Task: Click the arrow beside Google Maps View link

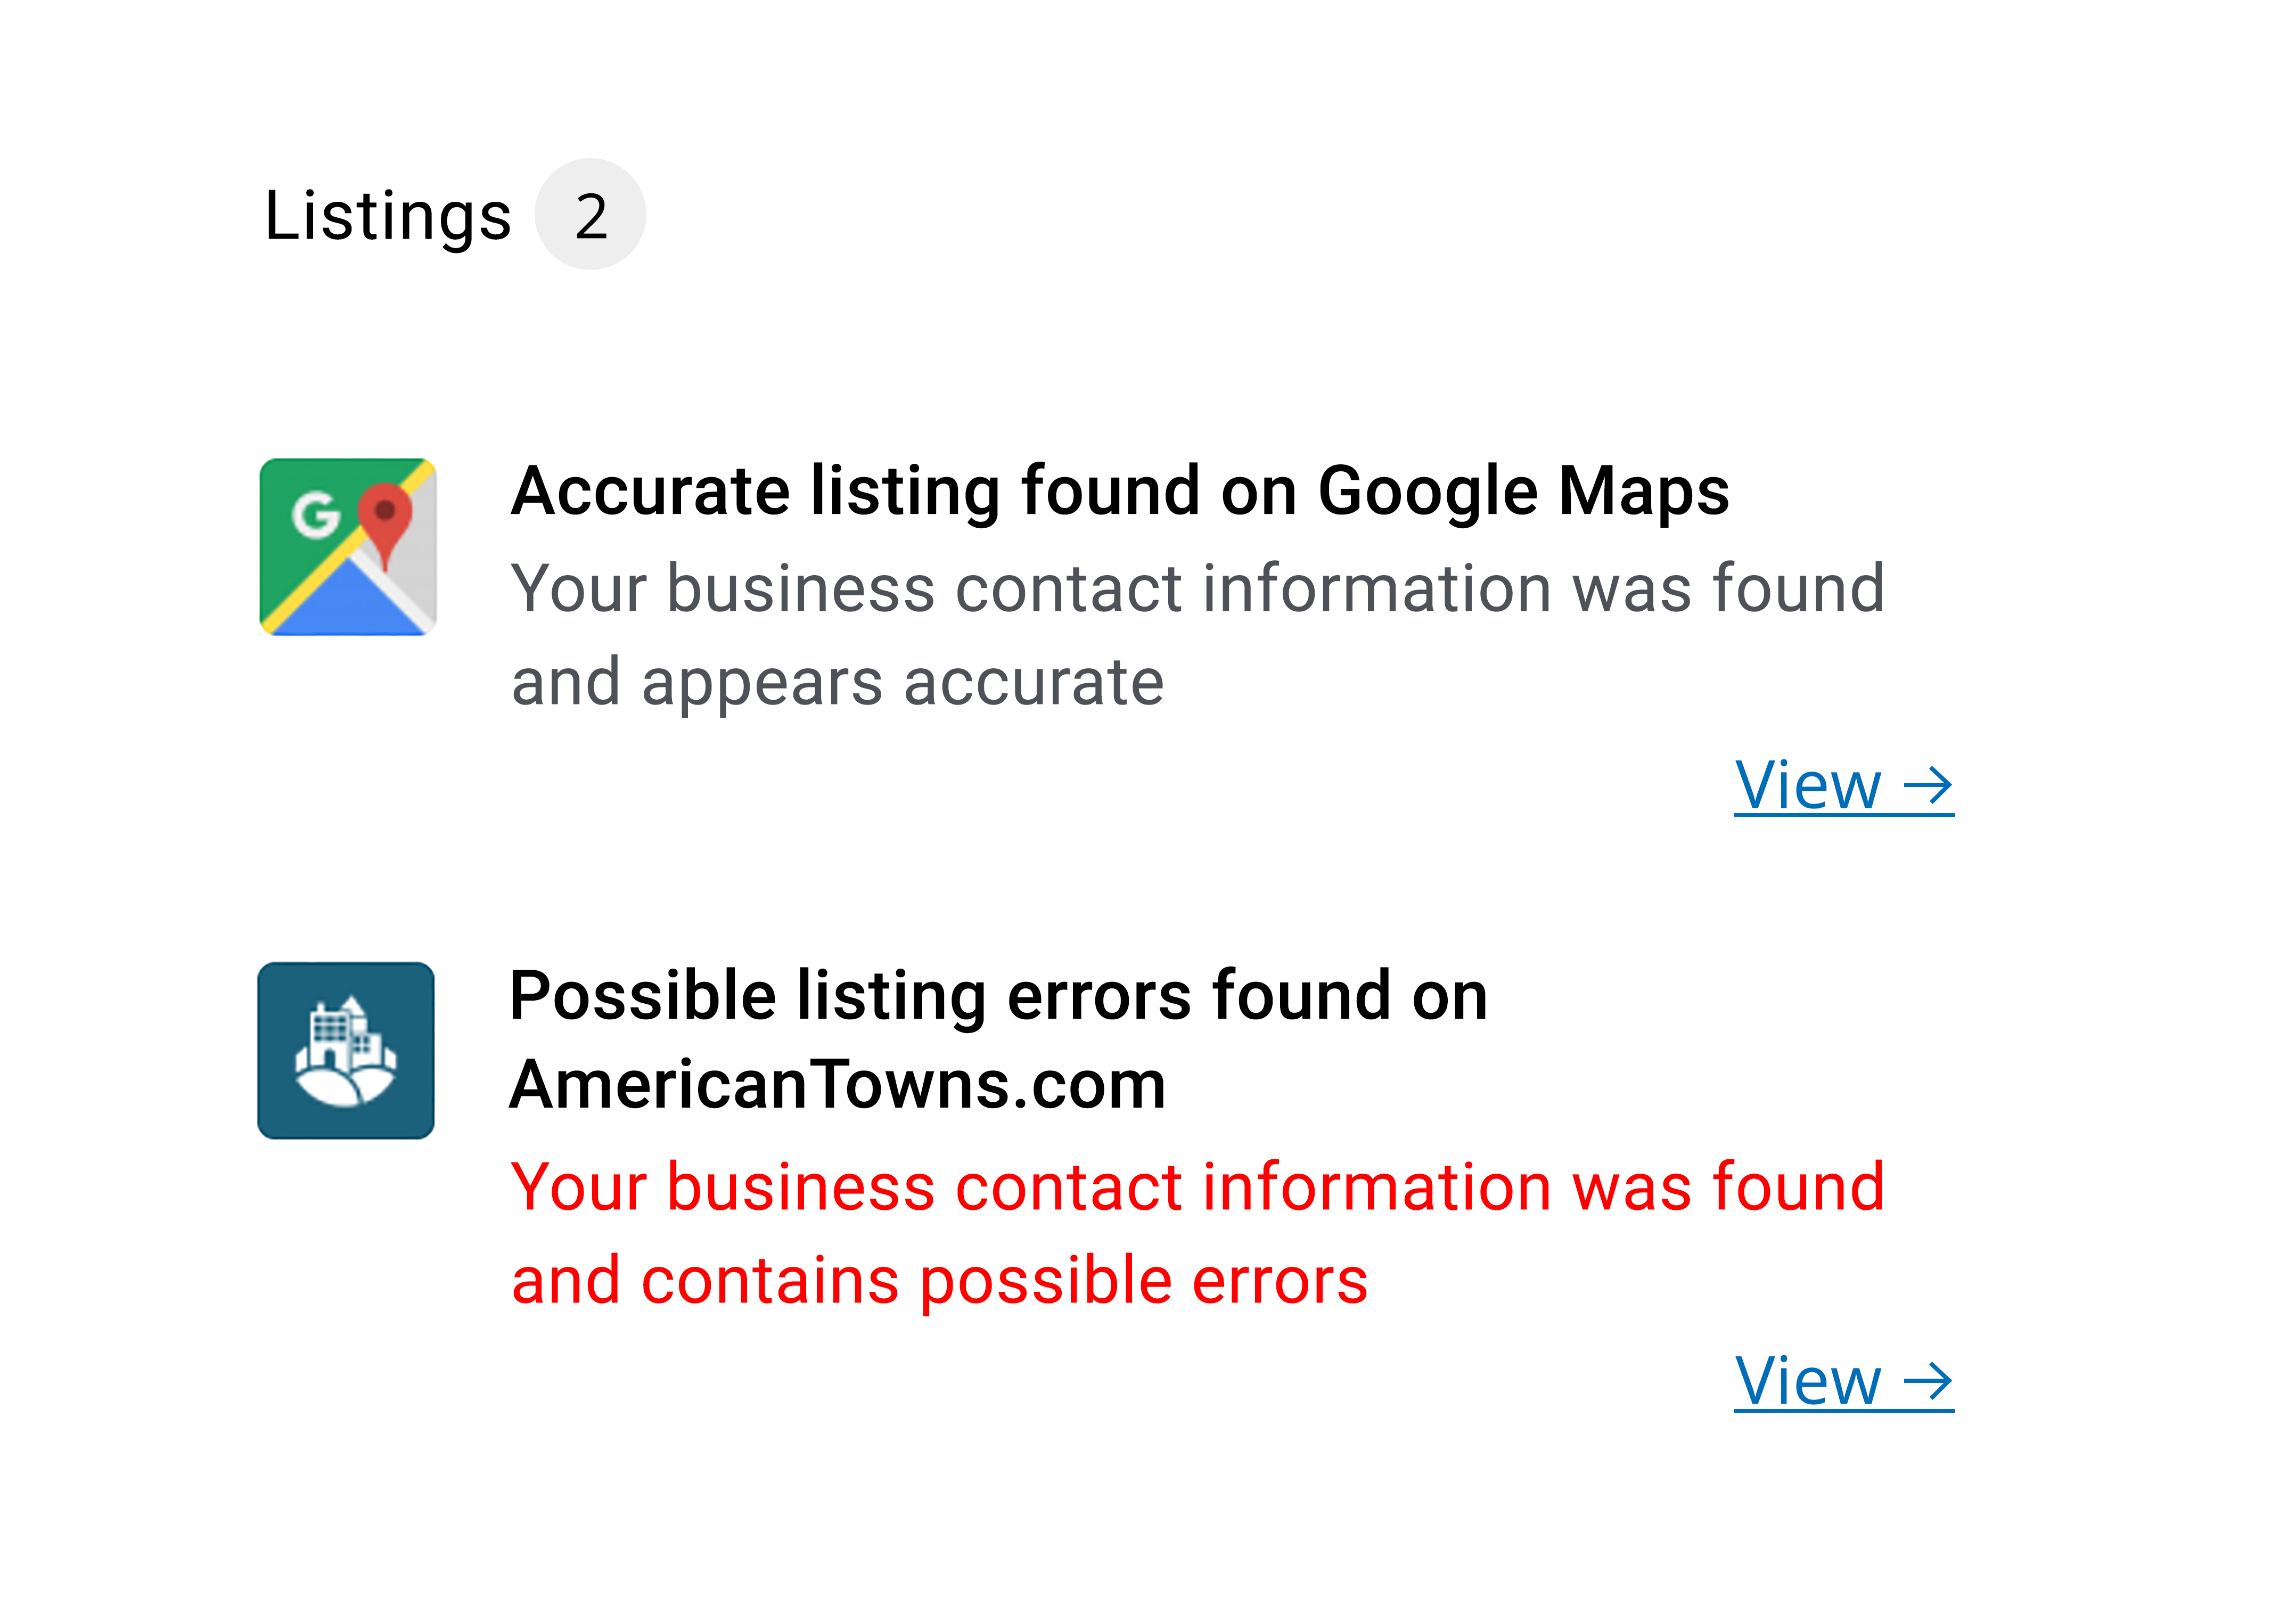Action: [1928, 786]
